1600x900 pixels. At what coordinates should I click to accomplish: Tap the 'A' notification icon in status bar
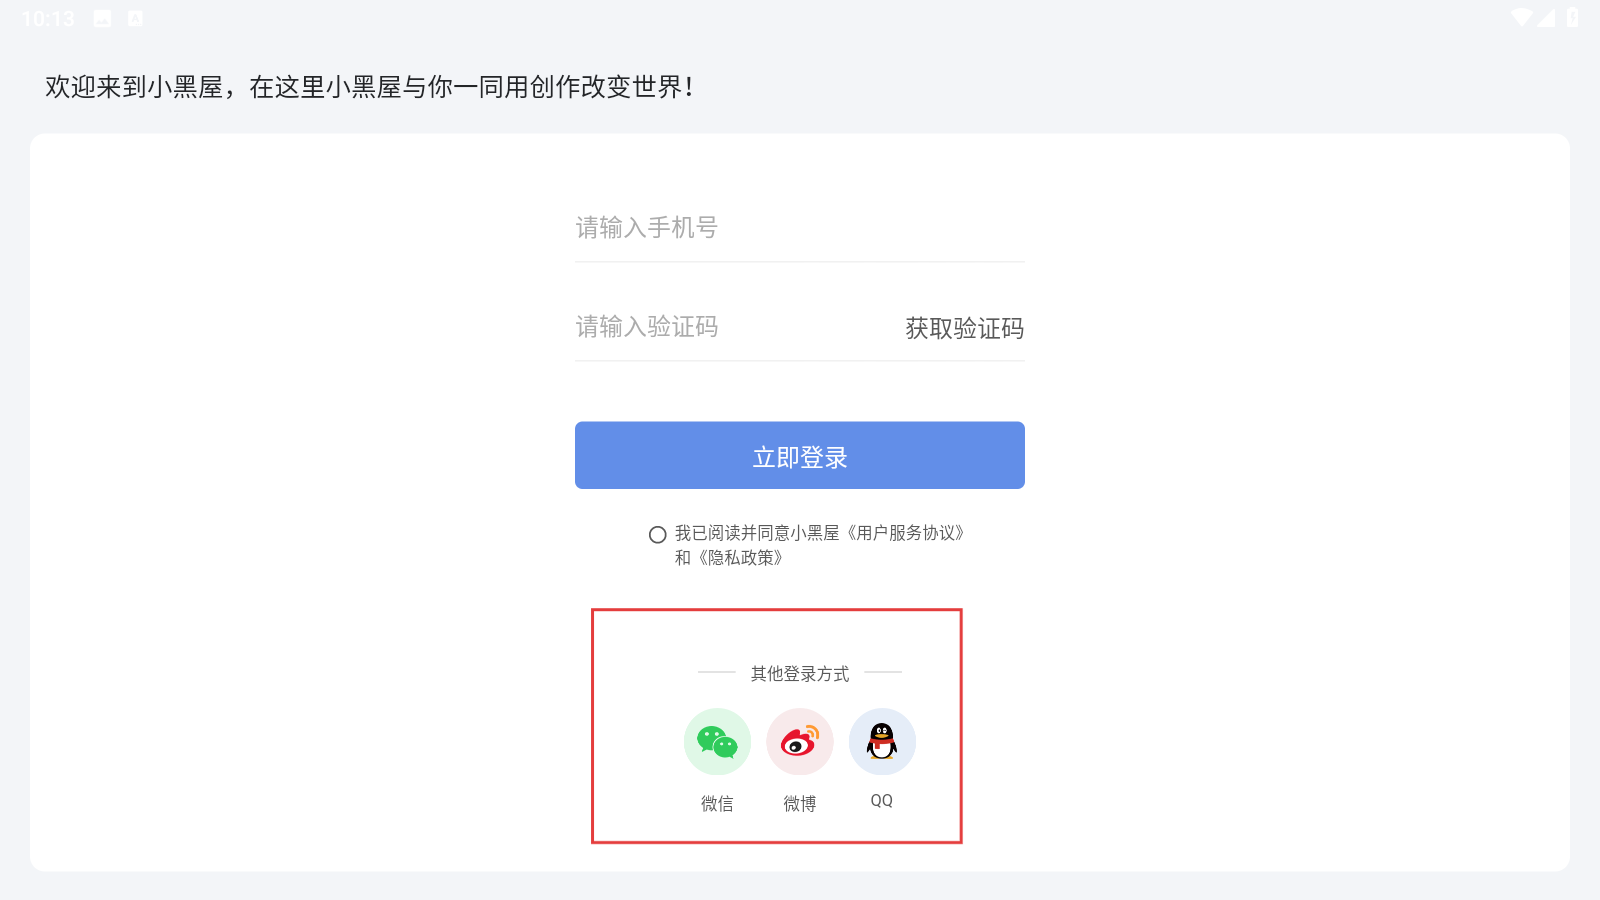point(135,18)
